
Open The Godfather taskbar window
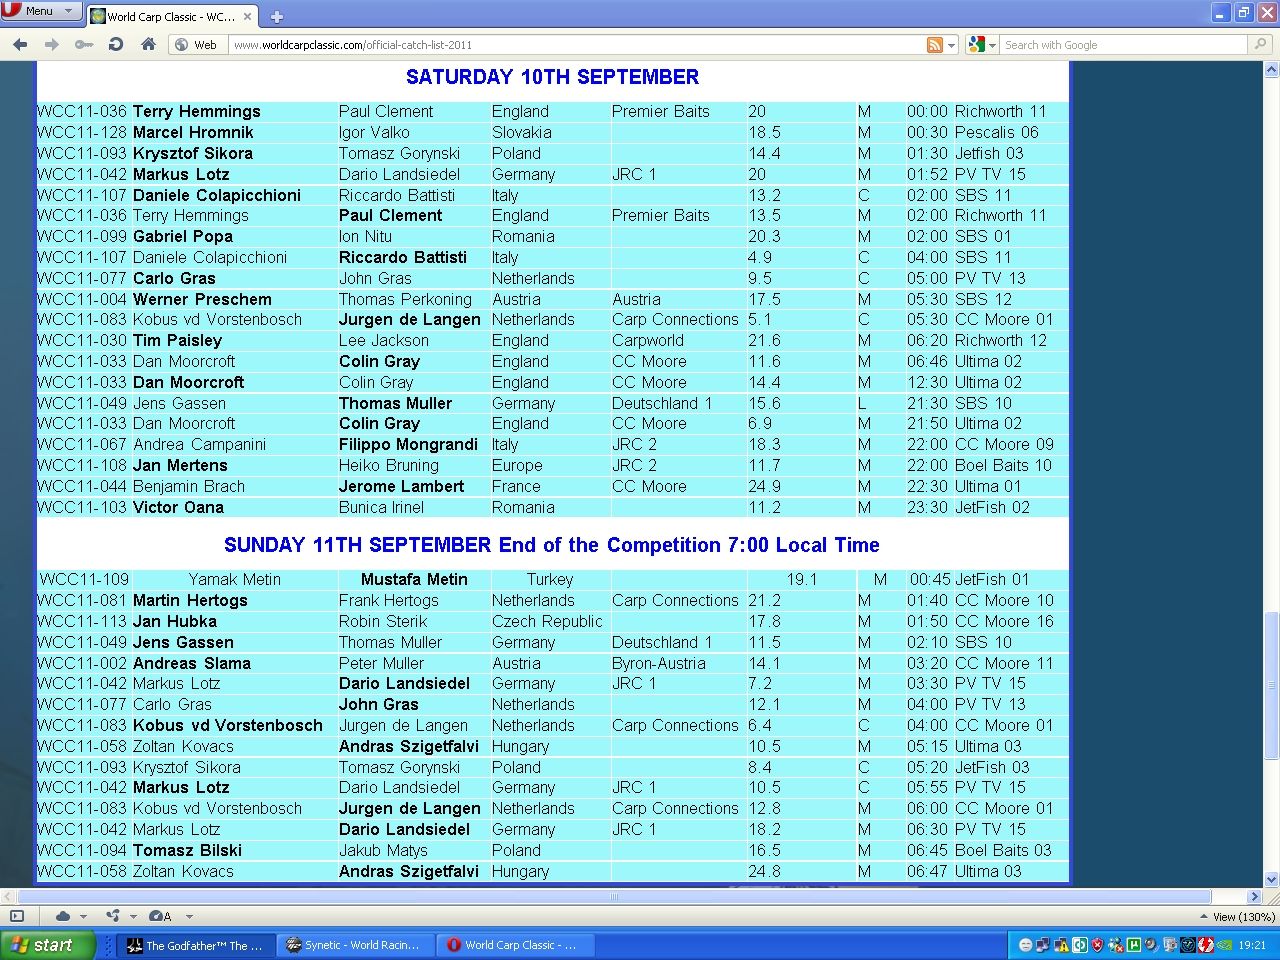pyautogui.click(x=195, y=945)
